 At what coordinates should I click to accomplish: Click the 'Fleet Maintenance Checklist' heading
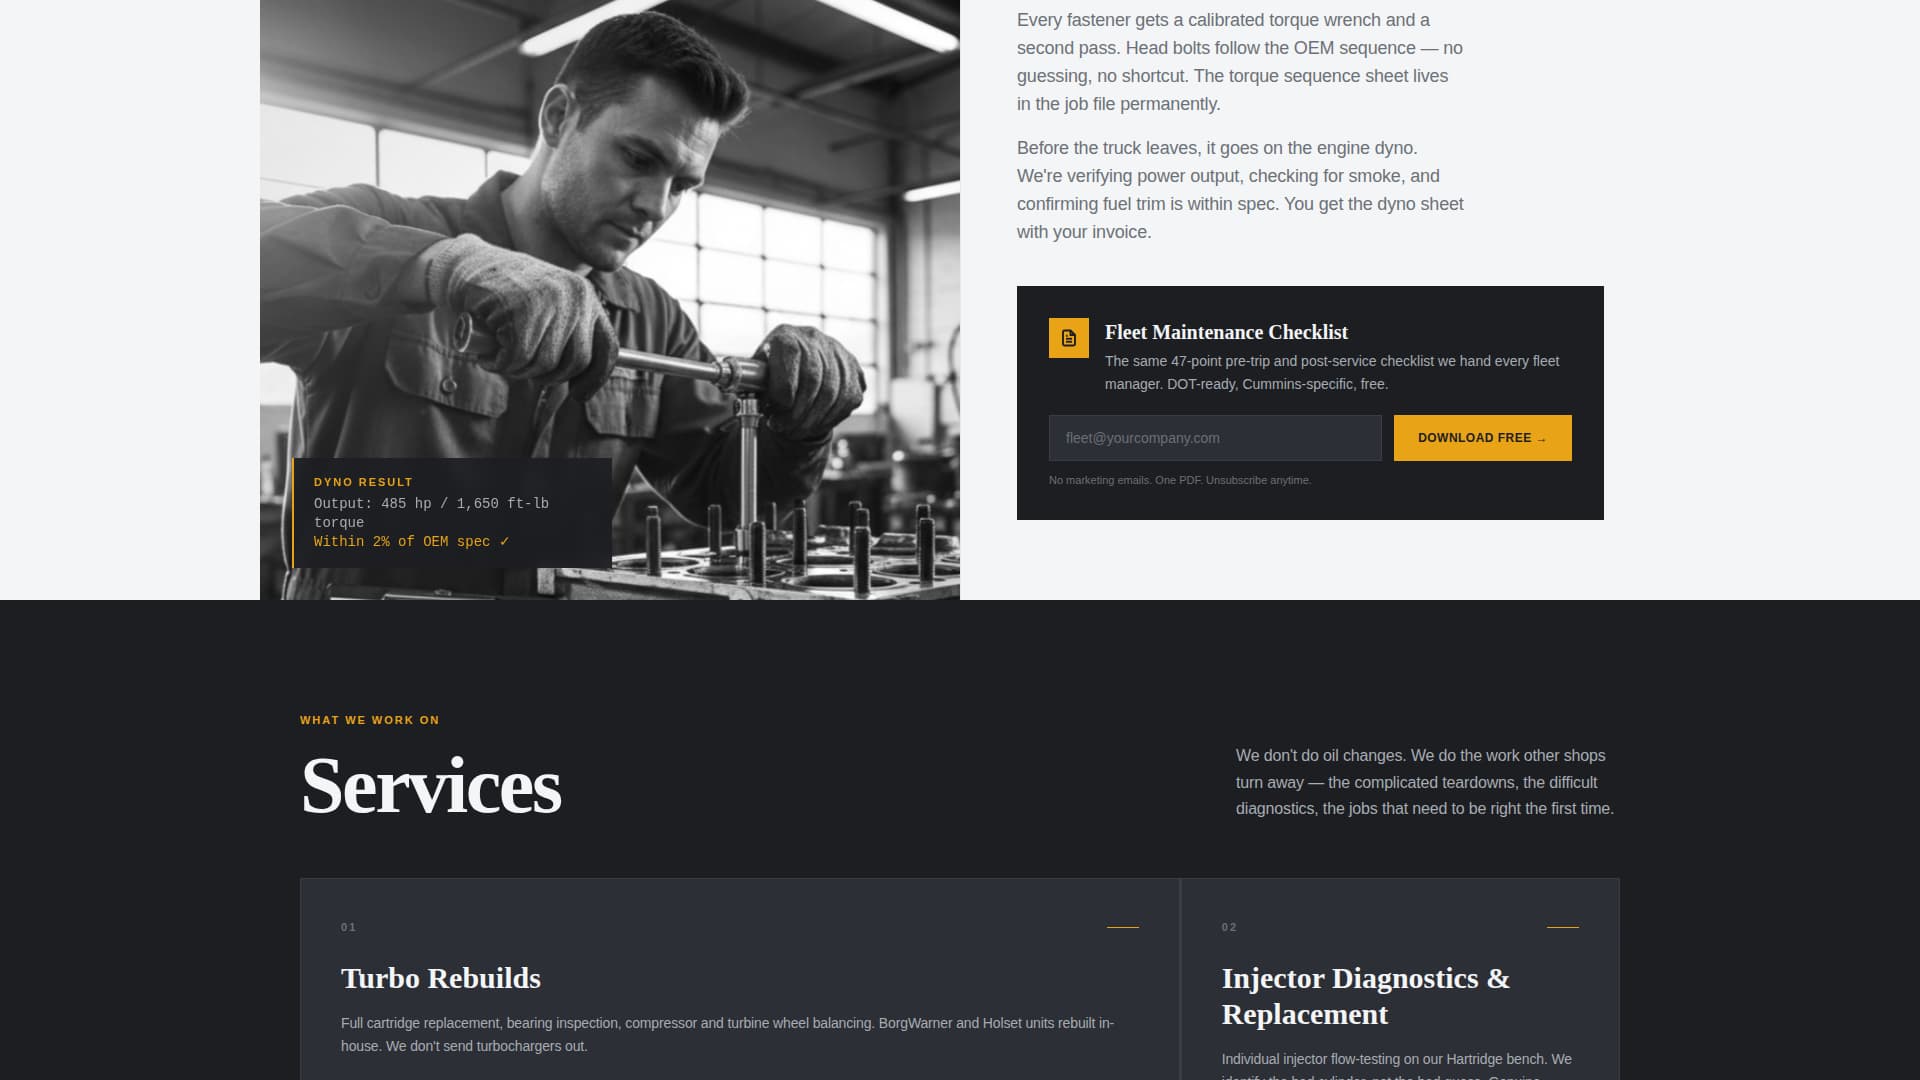pos(1226,332)
